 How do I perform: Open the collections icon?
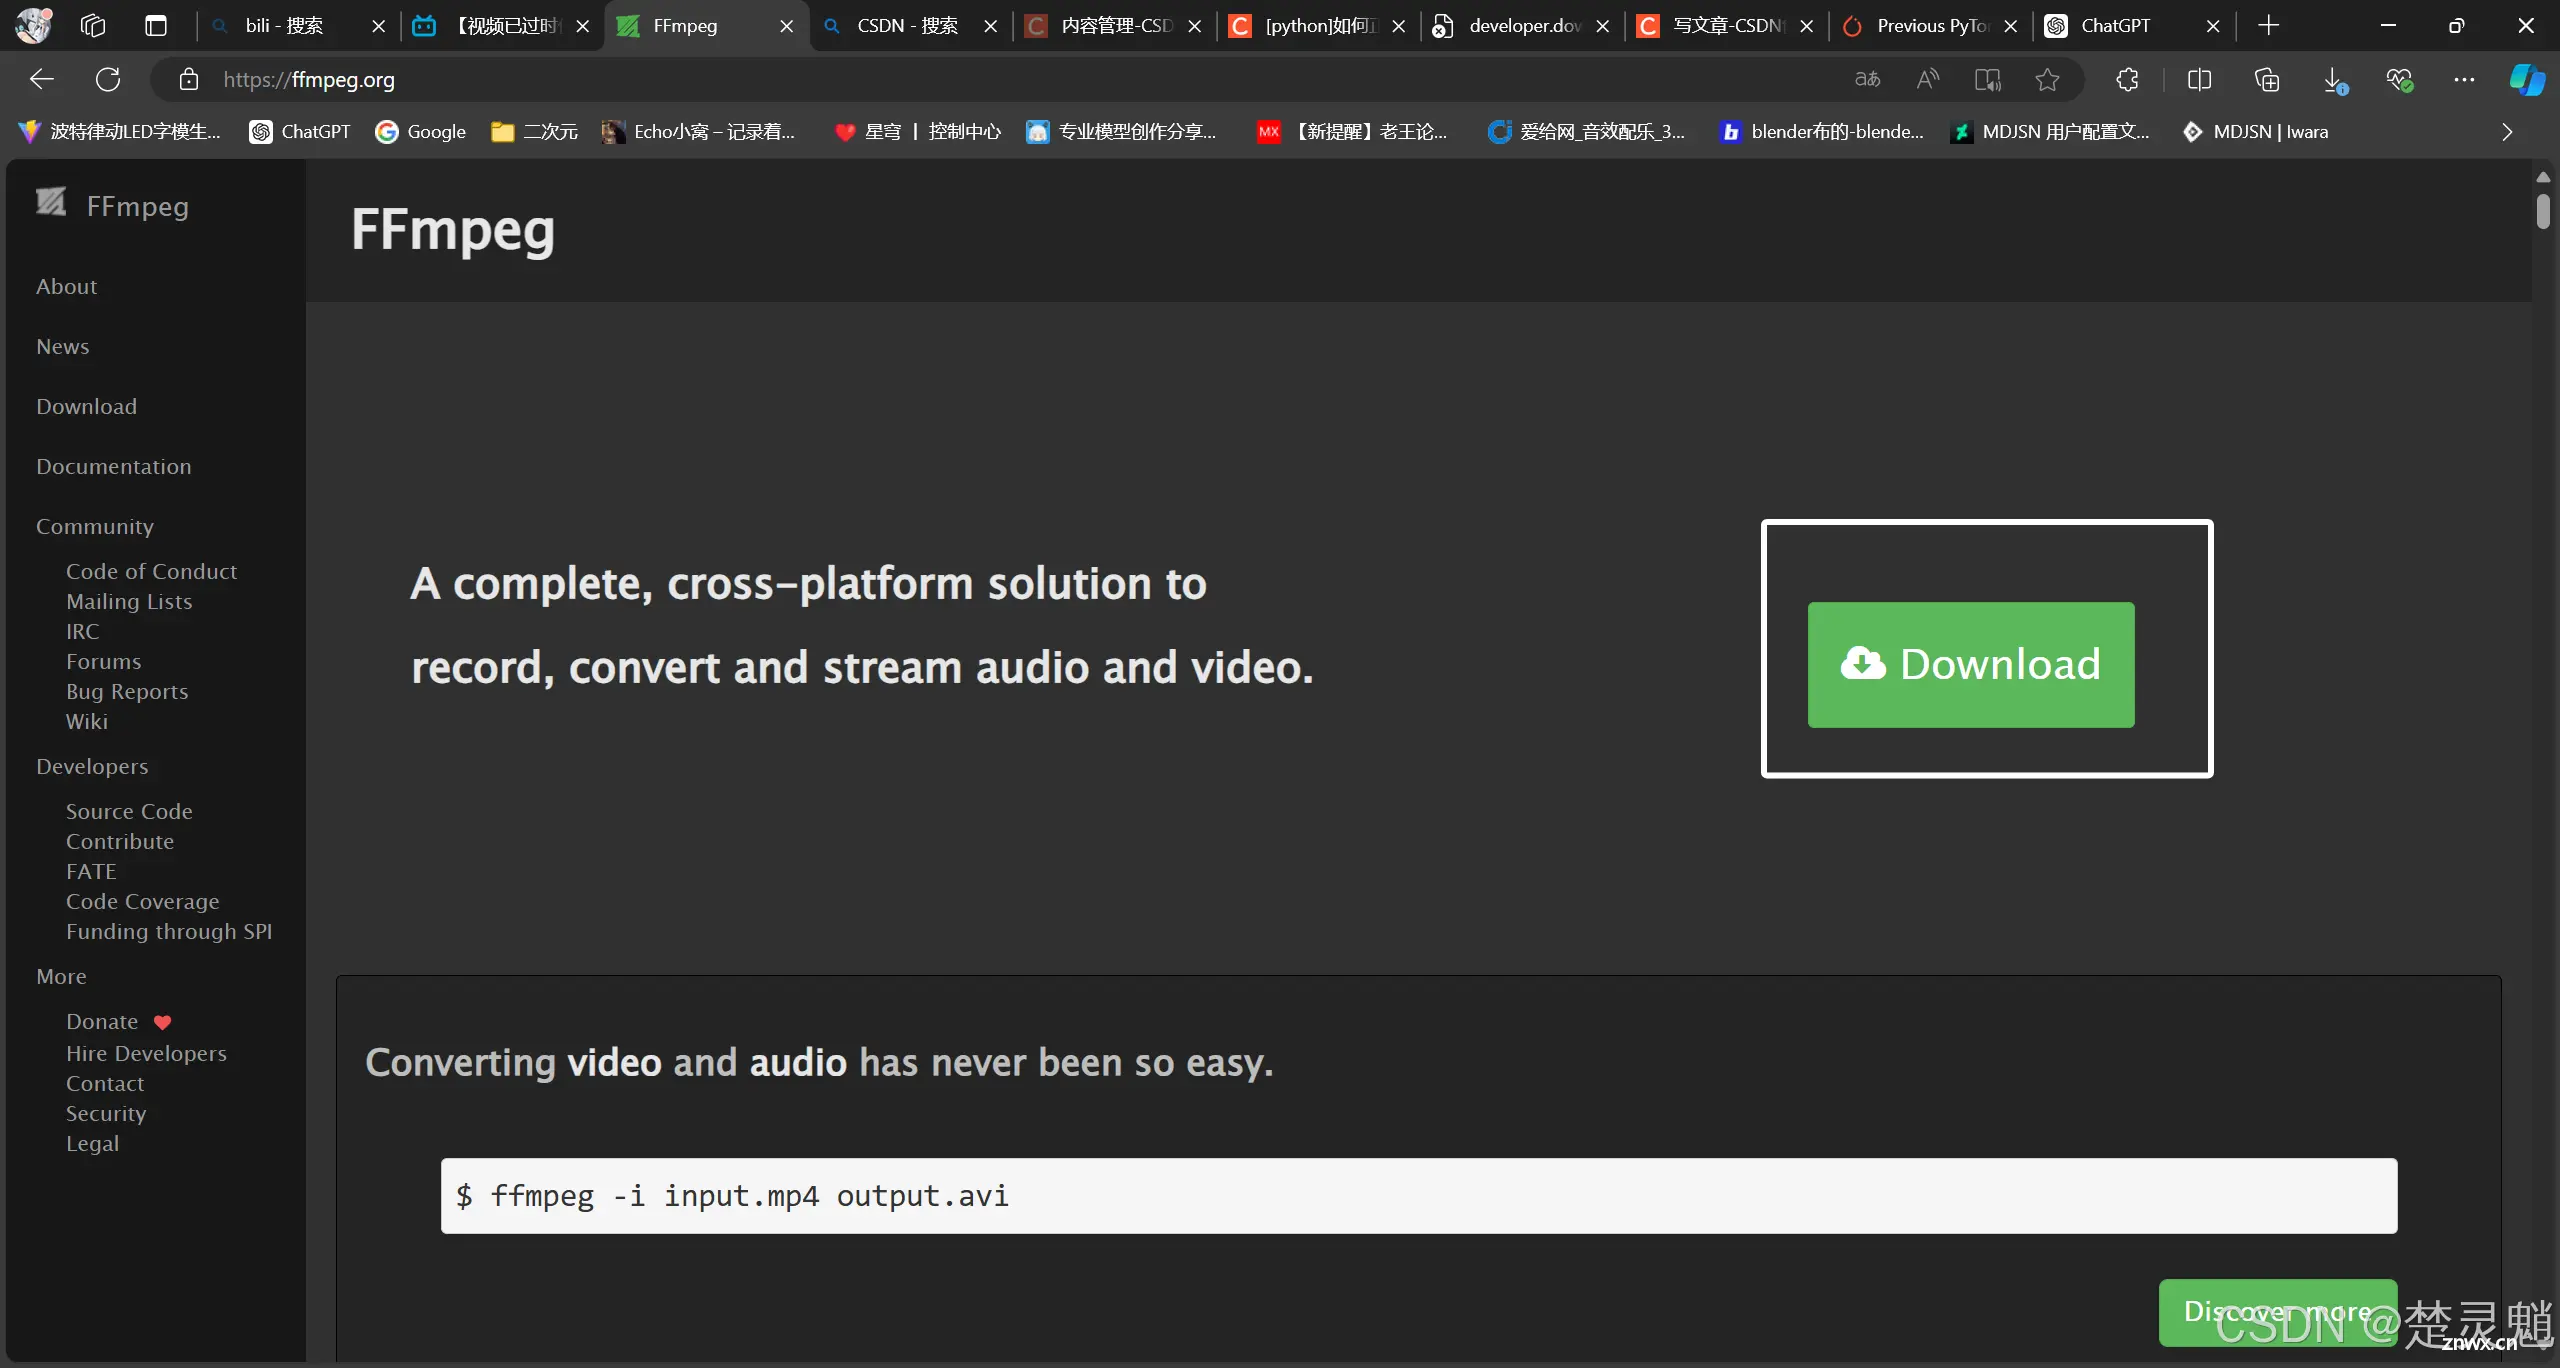pos(2267,79)
